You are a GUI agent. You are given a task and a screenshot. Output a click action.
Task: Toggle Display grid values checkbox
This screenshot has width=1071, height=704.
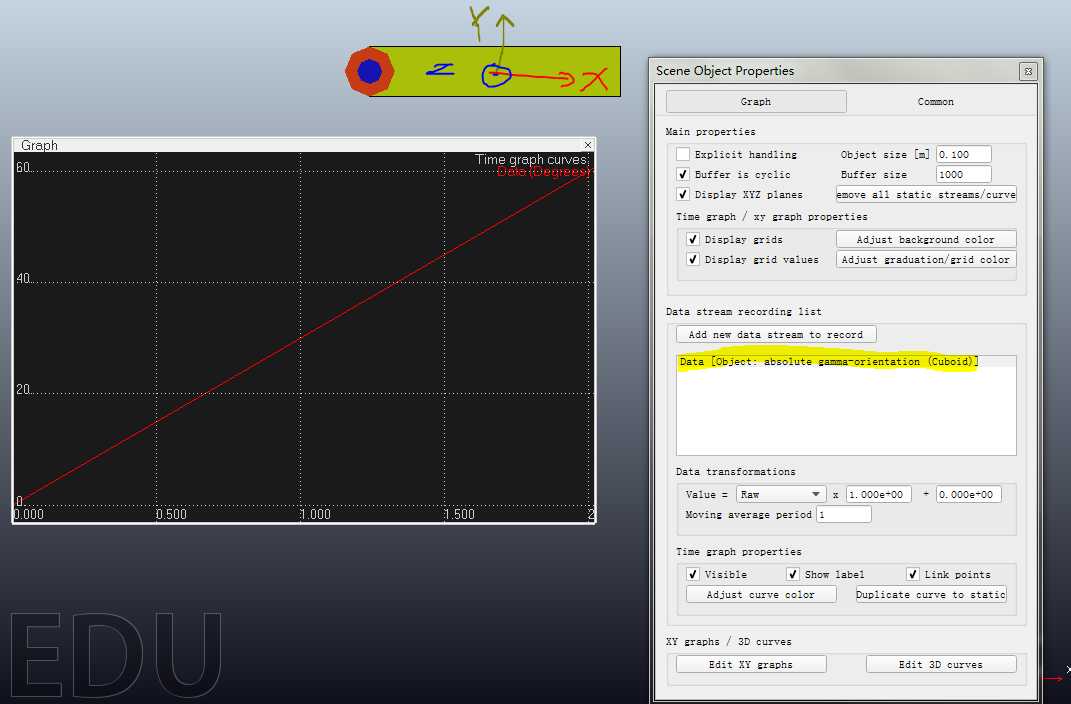pos(693,259)
